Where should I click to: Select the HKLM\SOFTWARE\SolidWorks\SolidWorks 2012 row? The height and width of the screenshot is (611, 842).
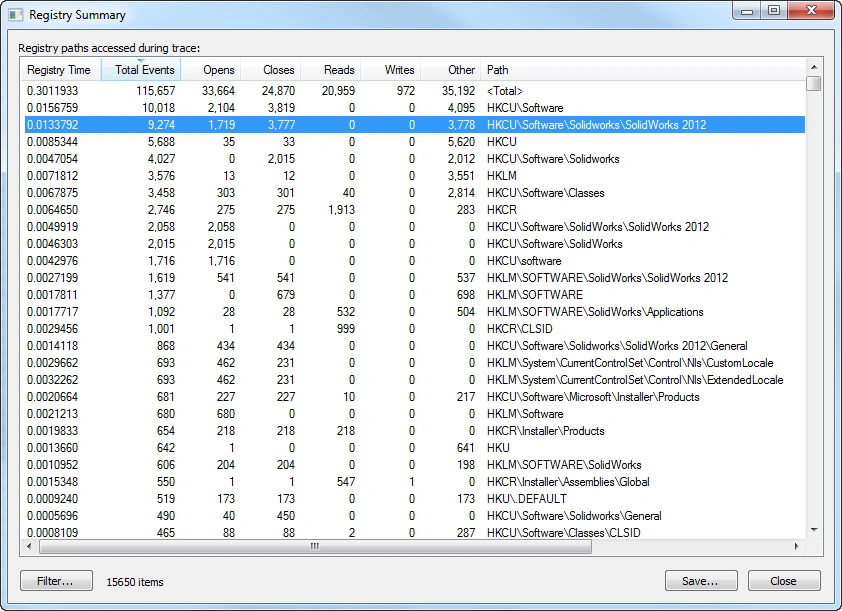(x=415, y=278)
